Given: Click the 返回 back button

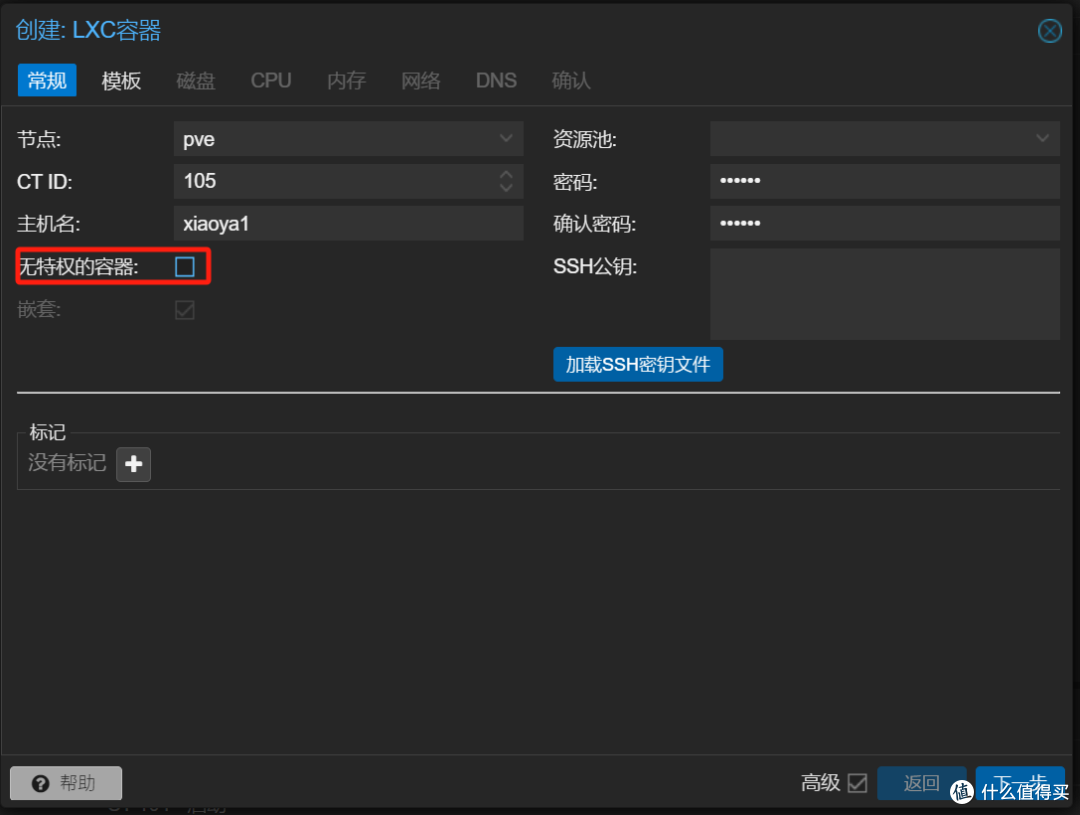Looking at the screenshot, I should [x=922, y=783].
